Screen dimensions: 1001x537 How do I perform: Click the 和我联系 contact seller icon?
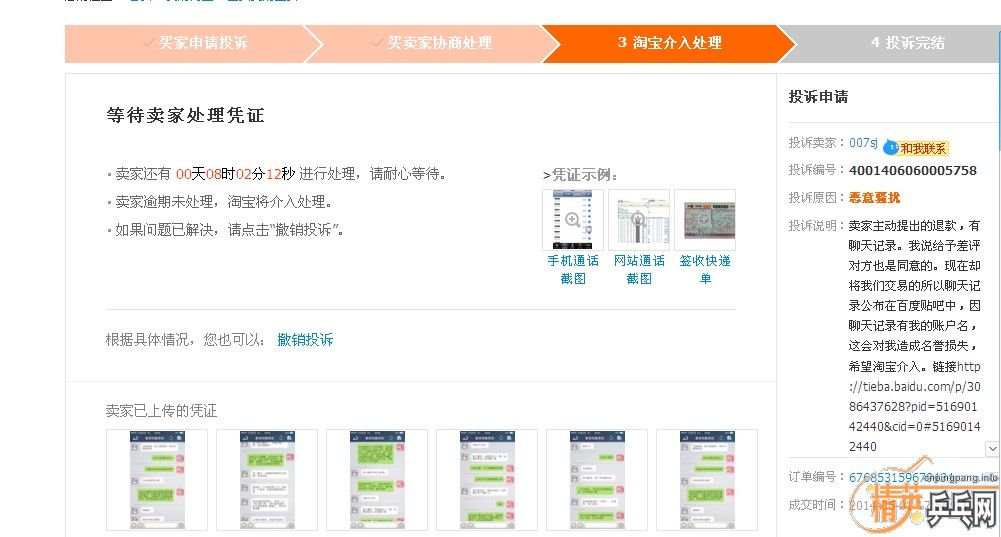pyautogui.click(x=916, y=148)
